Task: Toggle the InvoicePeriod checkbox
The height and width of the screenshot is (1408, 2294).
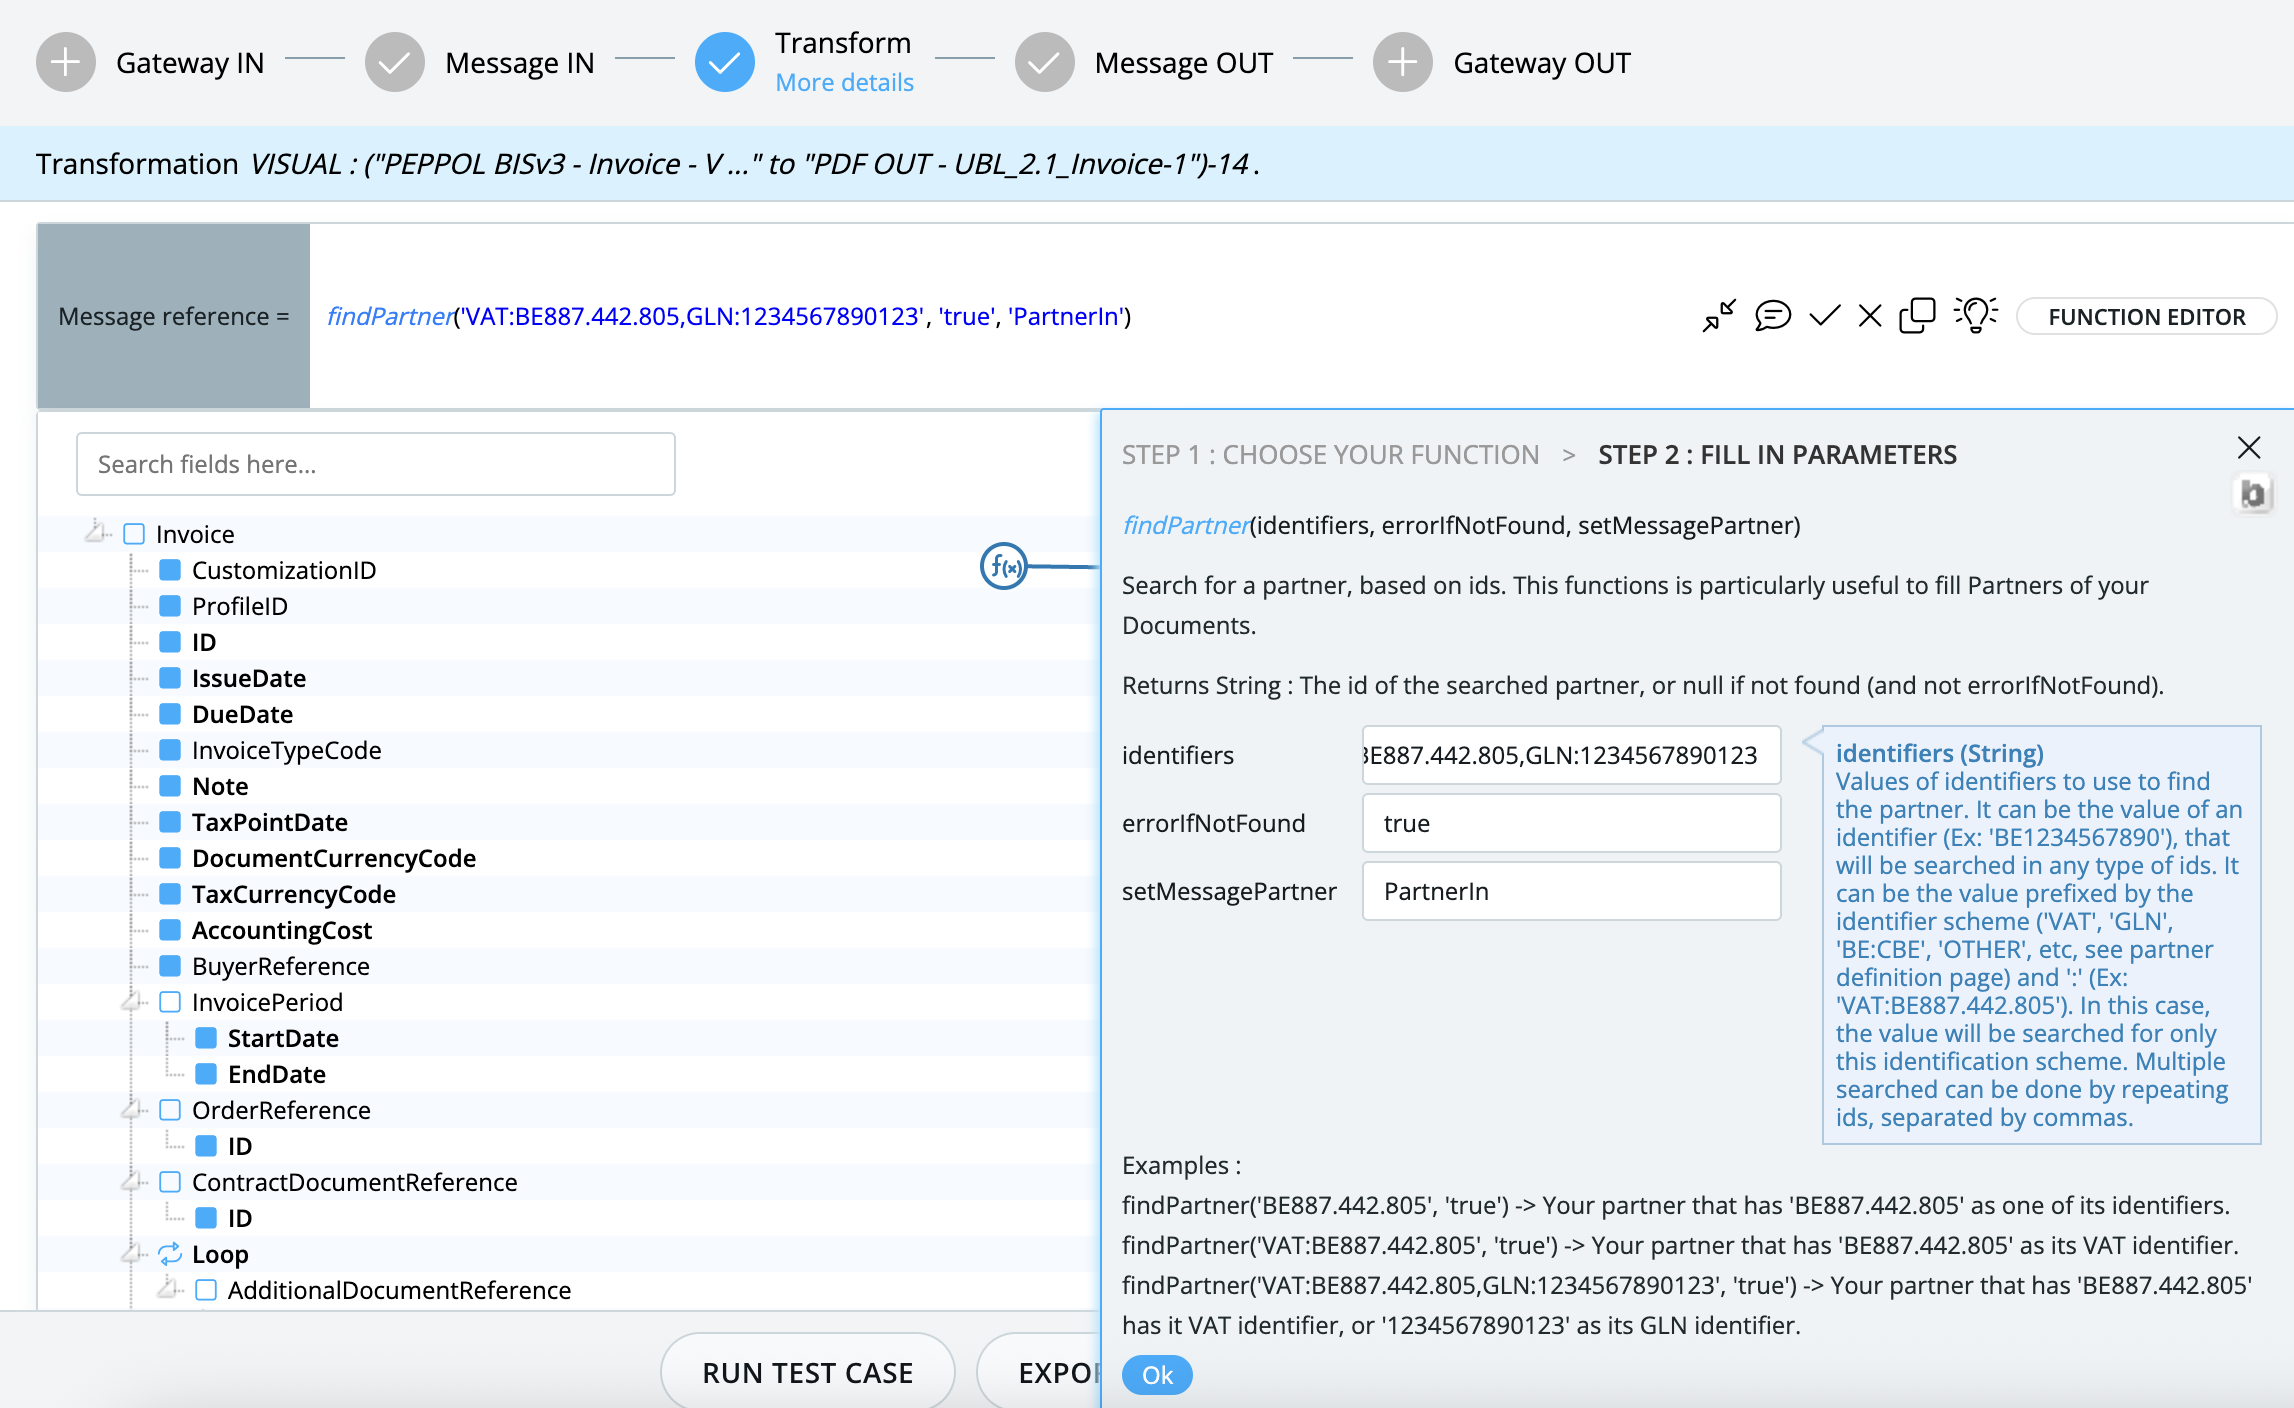Action: coord(170,1002)
